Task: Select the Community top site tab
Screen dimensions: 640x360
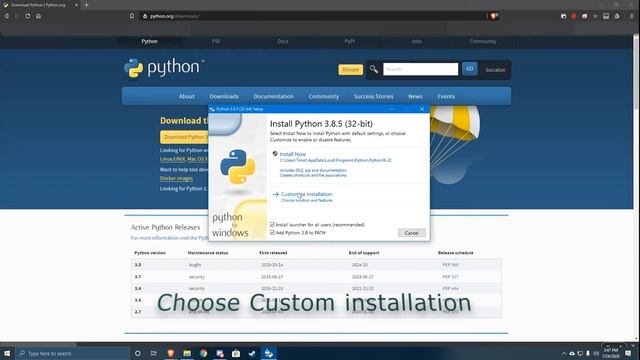Action: [x=483, y=41]
